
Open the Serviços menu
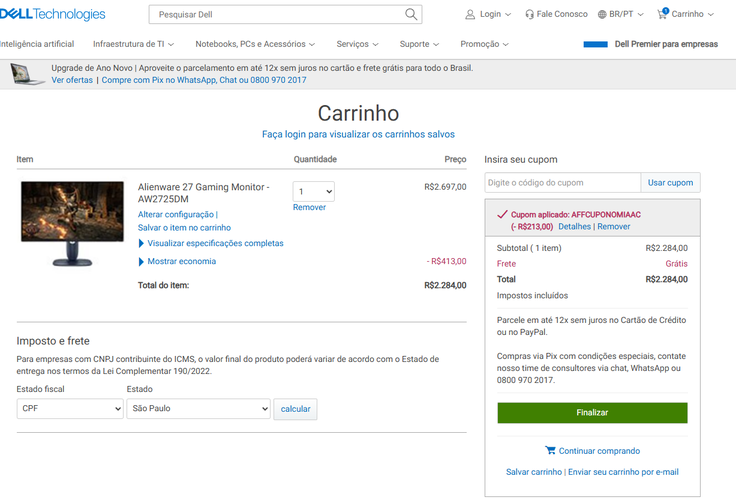point(357,44)
